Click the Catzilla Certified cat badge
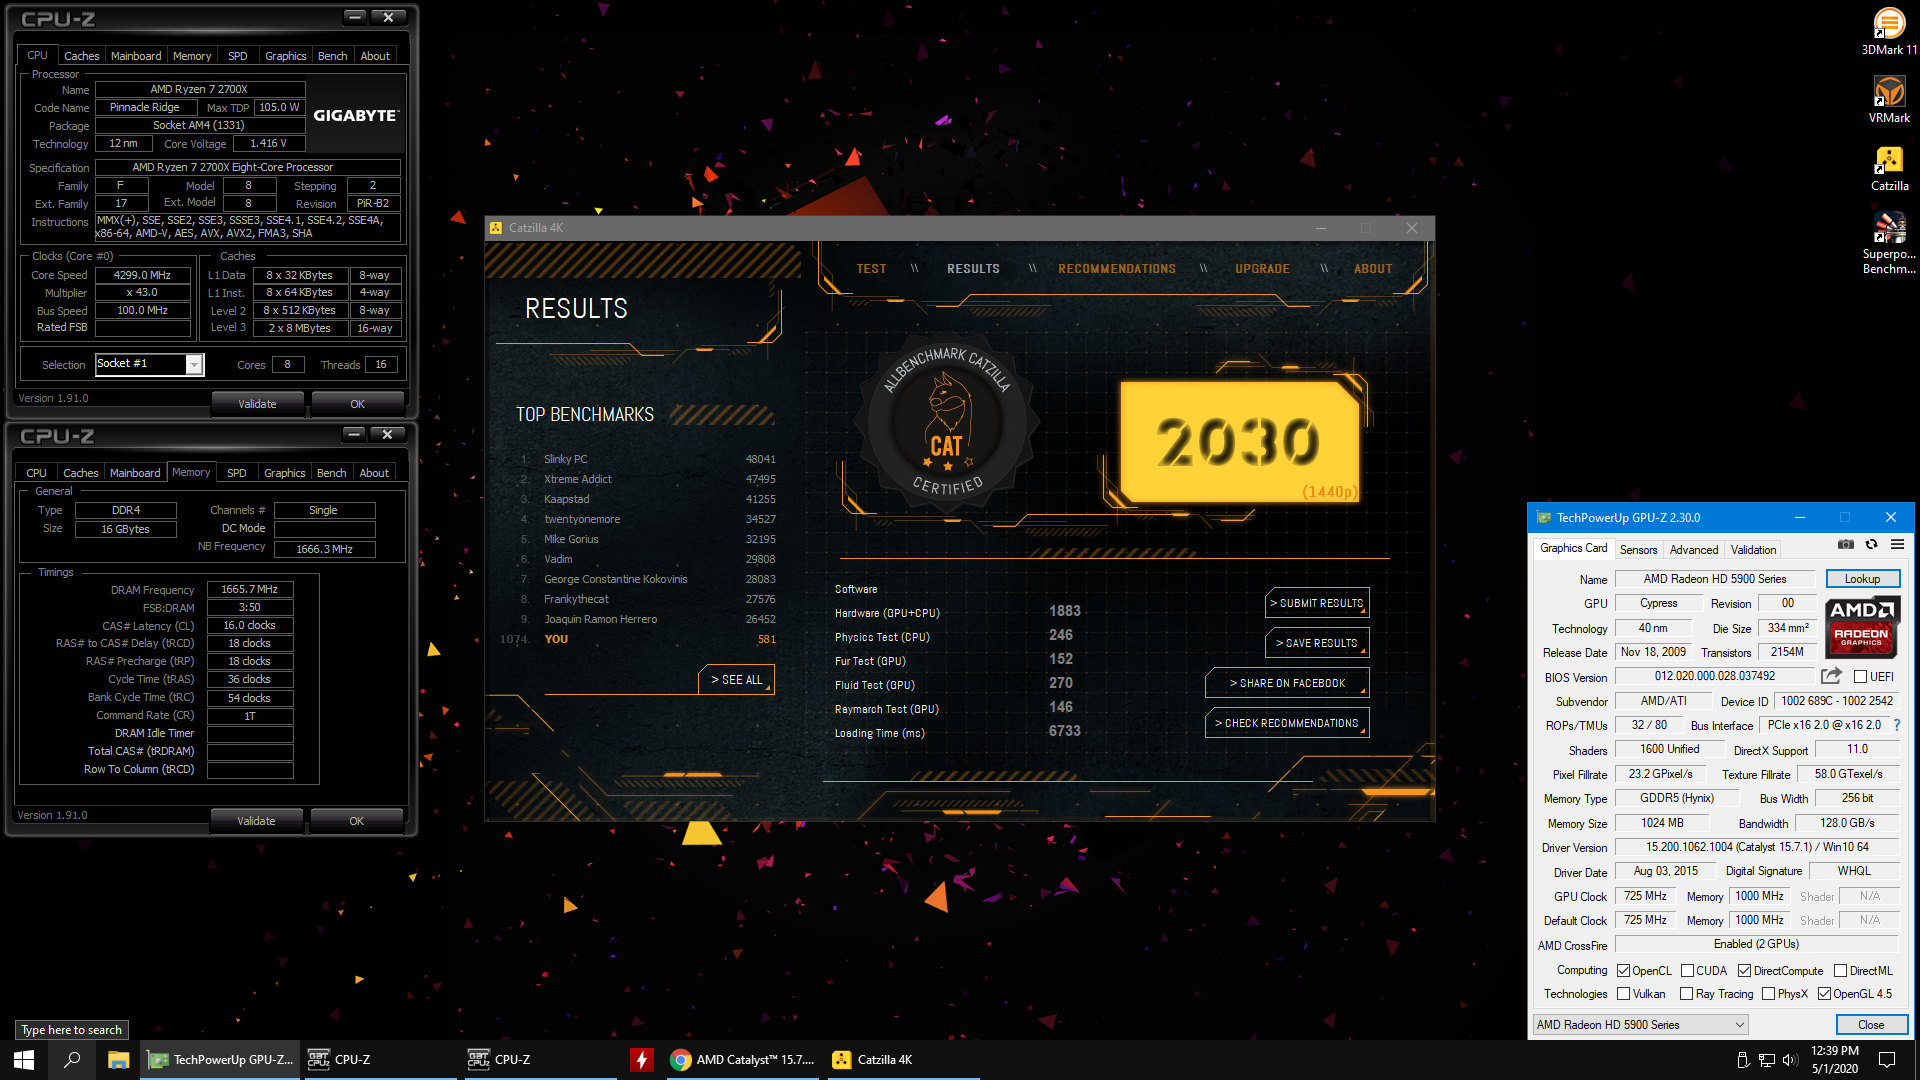1920x1080 pixels. 946,422
